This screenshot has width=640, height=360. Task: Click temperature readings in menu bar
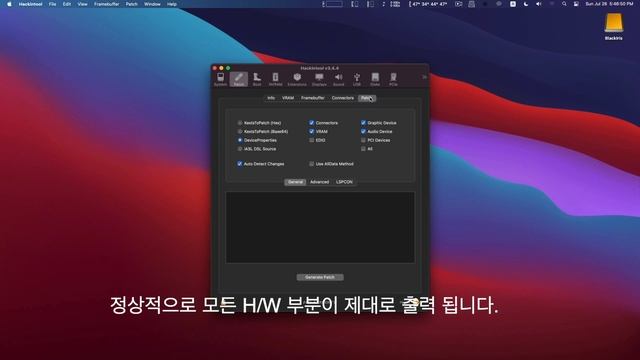click(x=428, y=4)
